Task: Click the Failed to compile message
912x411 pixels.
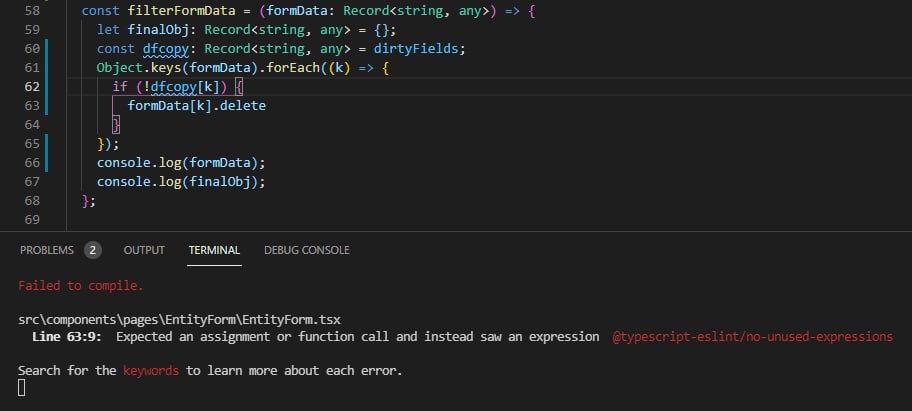Action: coord(81,286)
